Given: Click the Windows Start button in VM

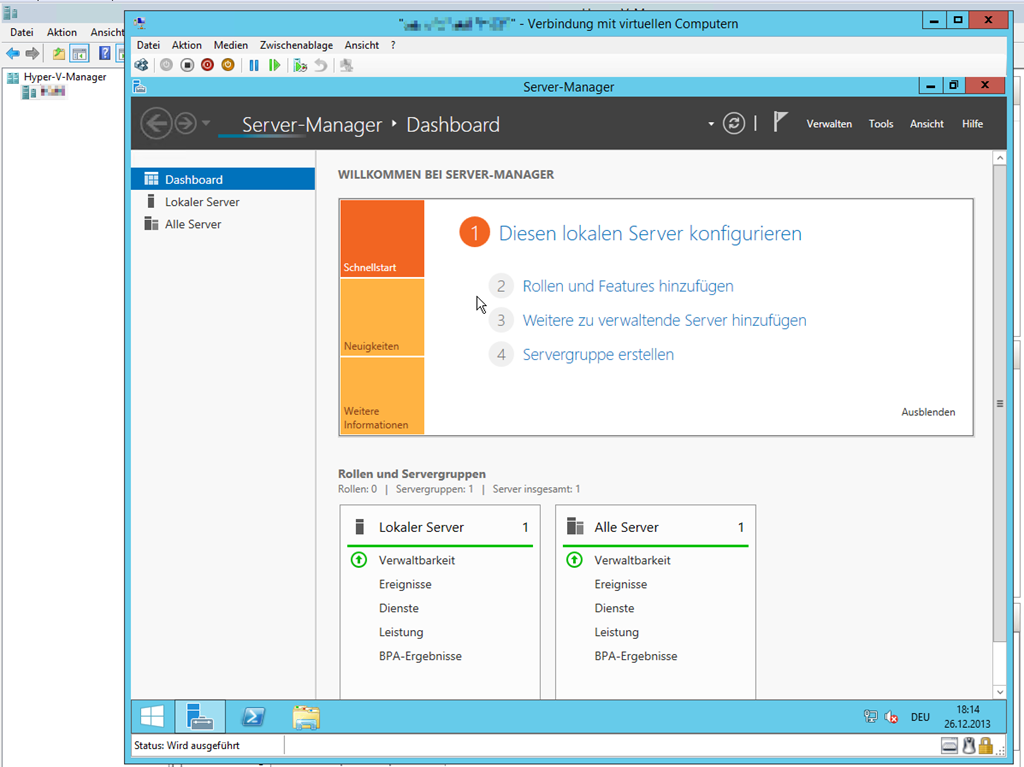Looking at the screenshot, I should click(x=152, y=717).
